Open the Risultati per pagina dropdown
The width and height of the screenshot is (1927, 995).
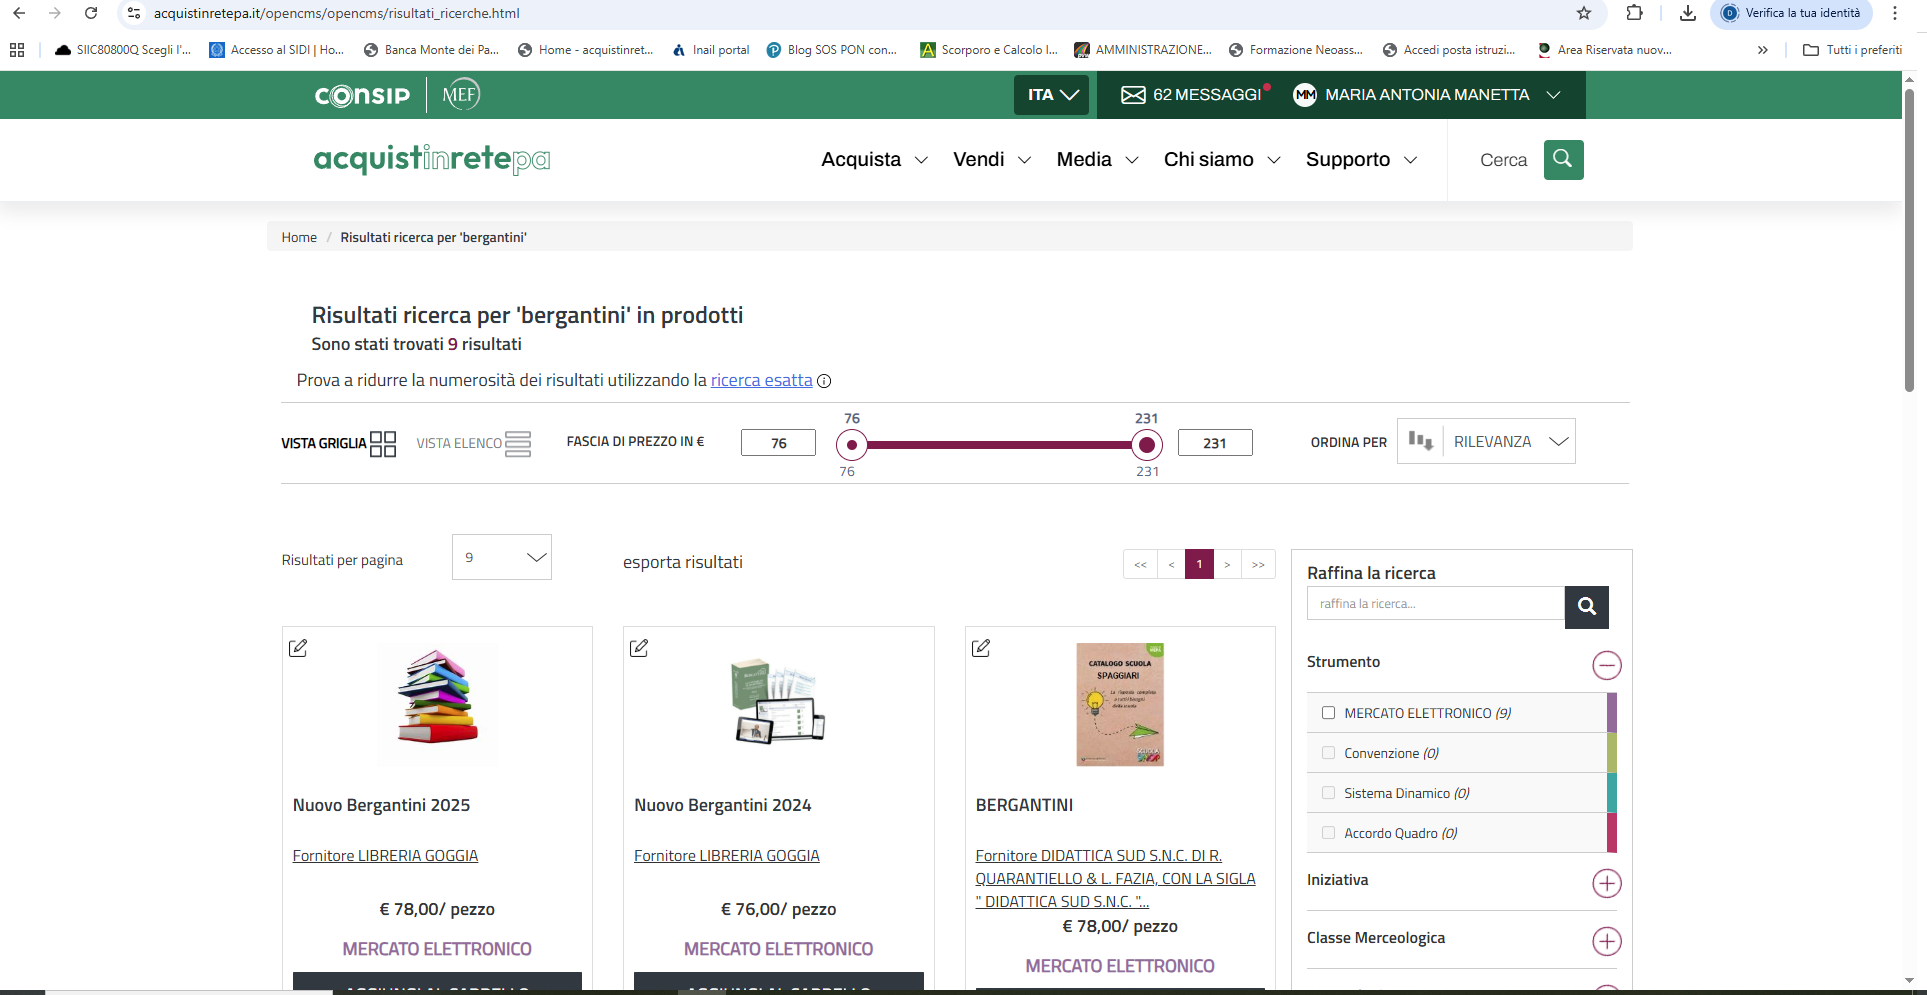(502, 557)
